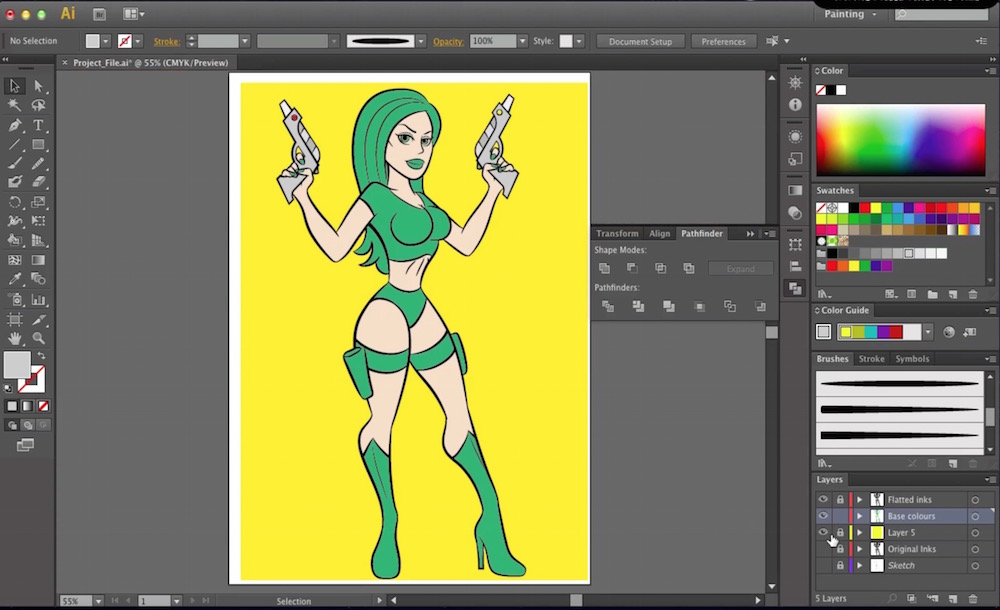Viewport: 1000px width, 610px height.
Task: Select the Paintbrush tool
Action: [15, 163]
